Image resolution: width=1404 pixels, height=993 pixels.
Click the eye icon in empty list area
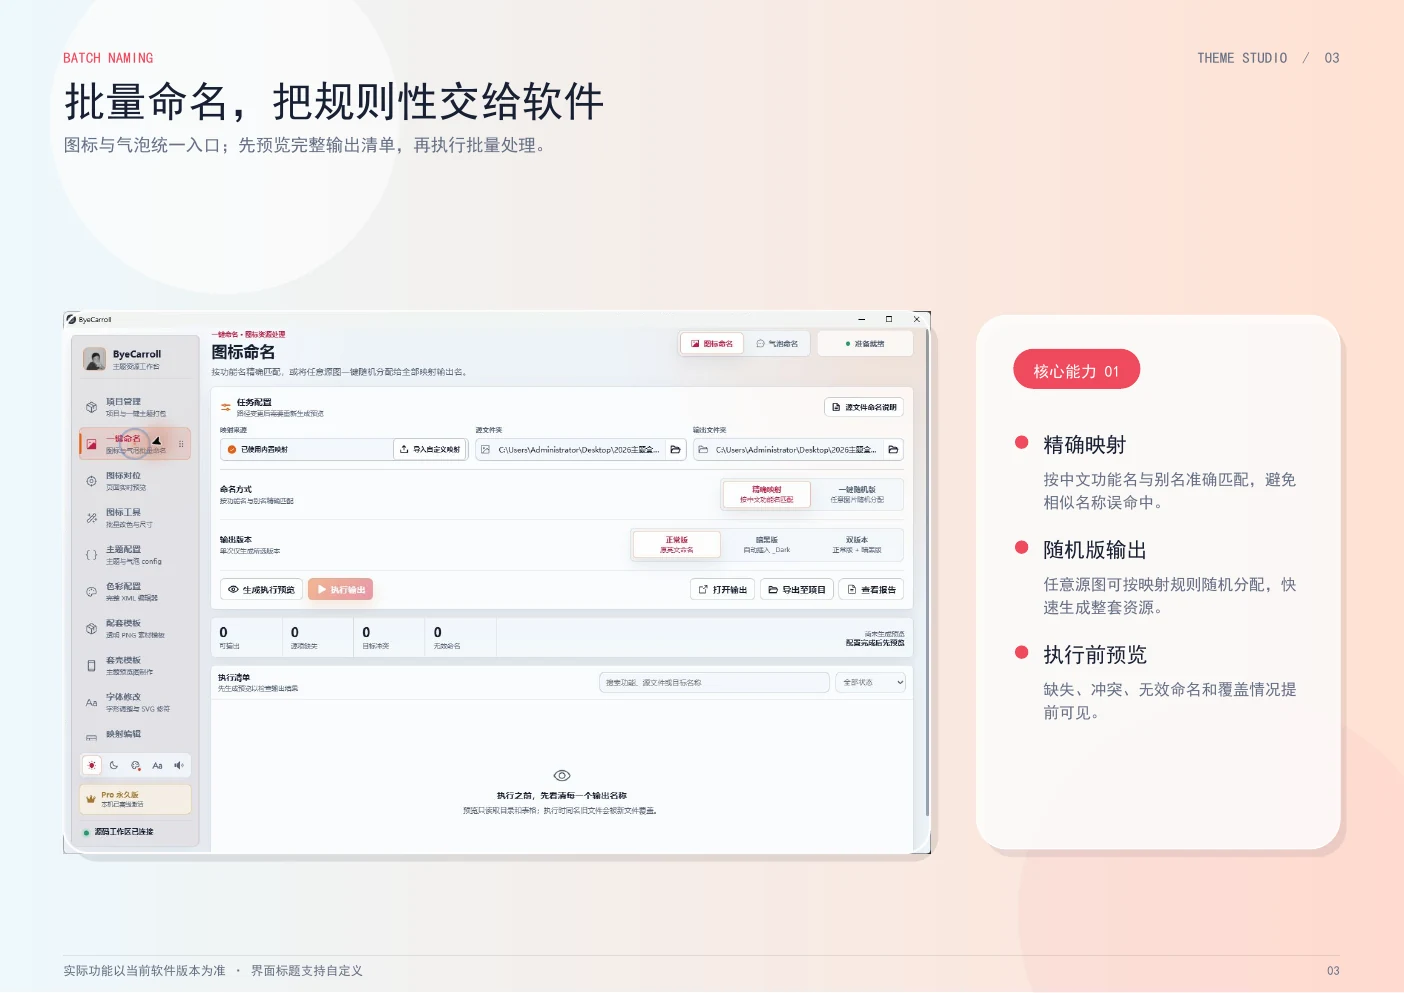pos(562,776)
